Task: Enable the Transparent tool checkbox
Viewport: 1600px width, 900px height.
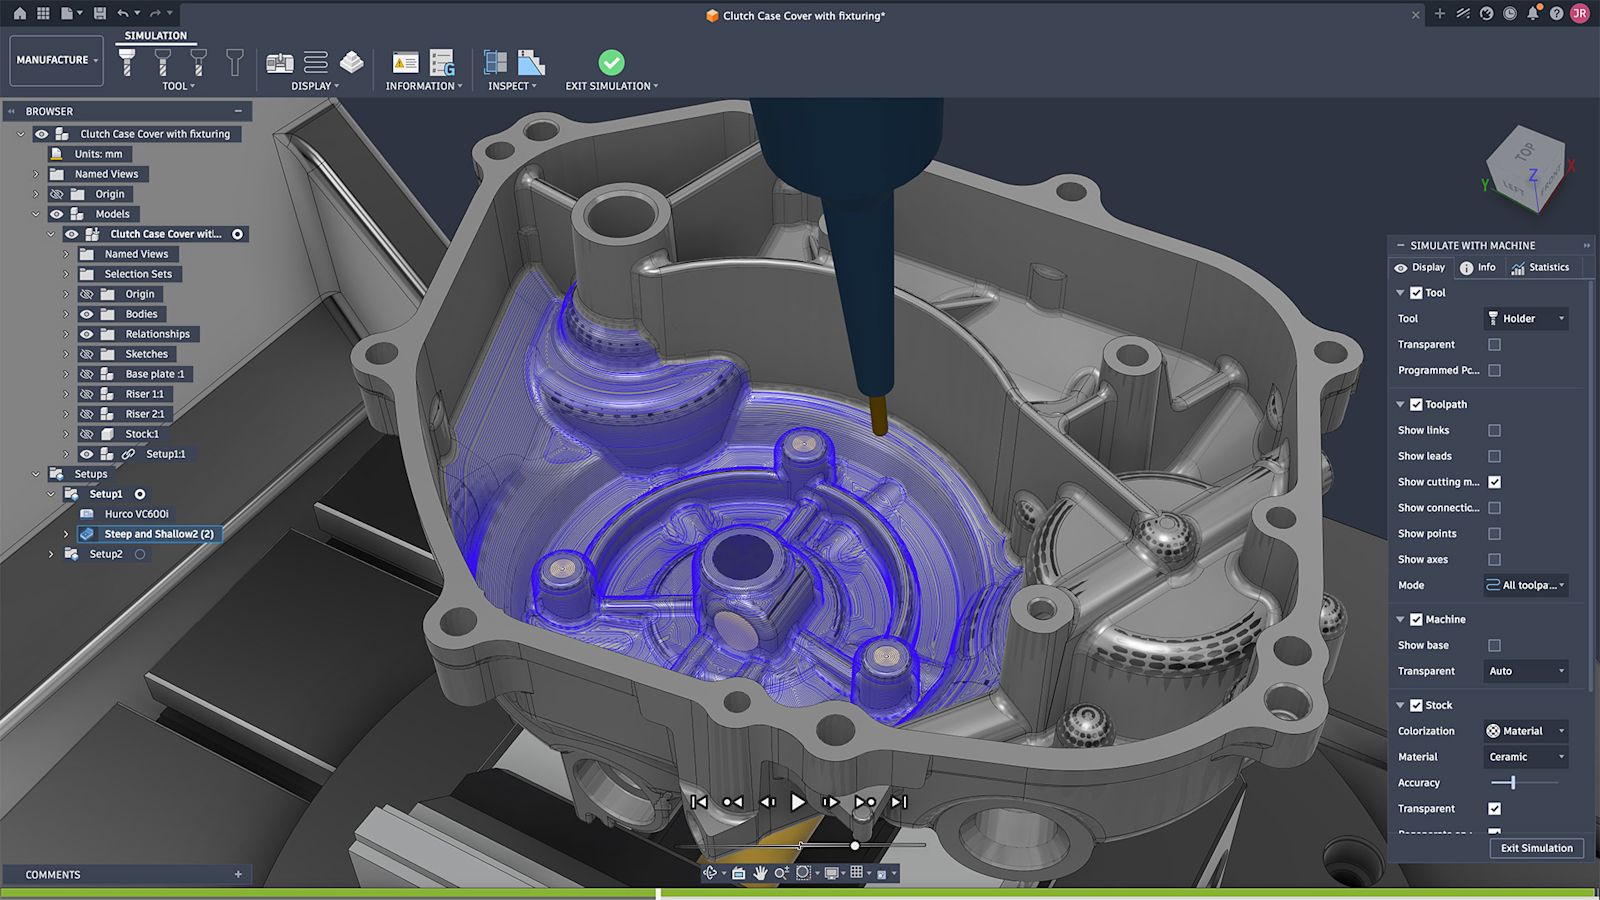Action: [x=1494, y=345]
